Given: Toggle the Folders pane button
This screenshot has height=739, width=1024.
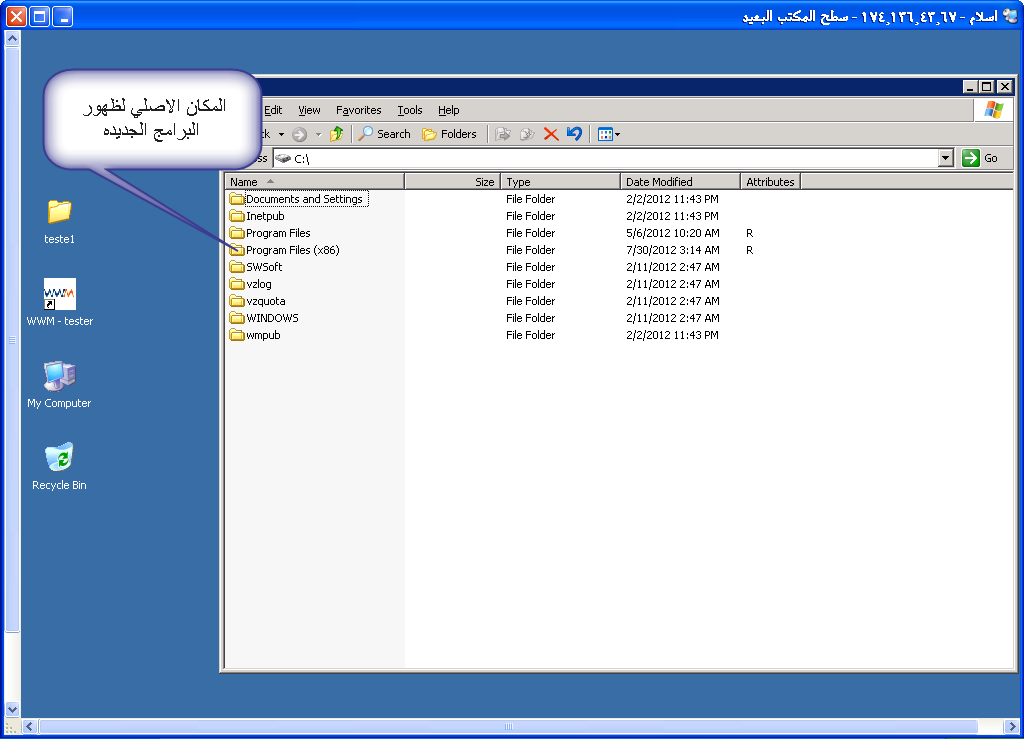Looking at the screenshot, I should point(449,134).
